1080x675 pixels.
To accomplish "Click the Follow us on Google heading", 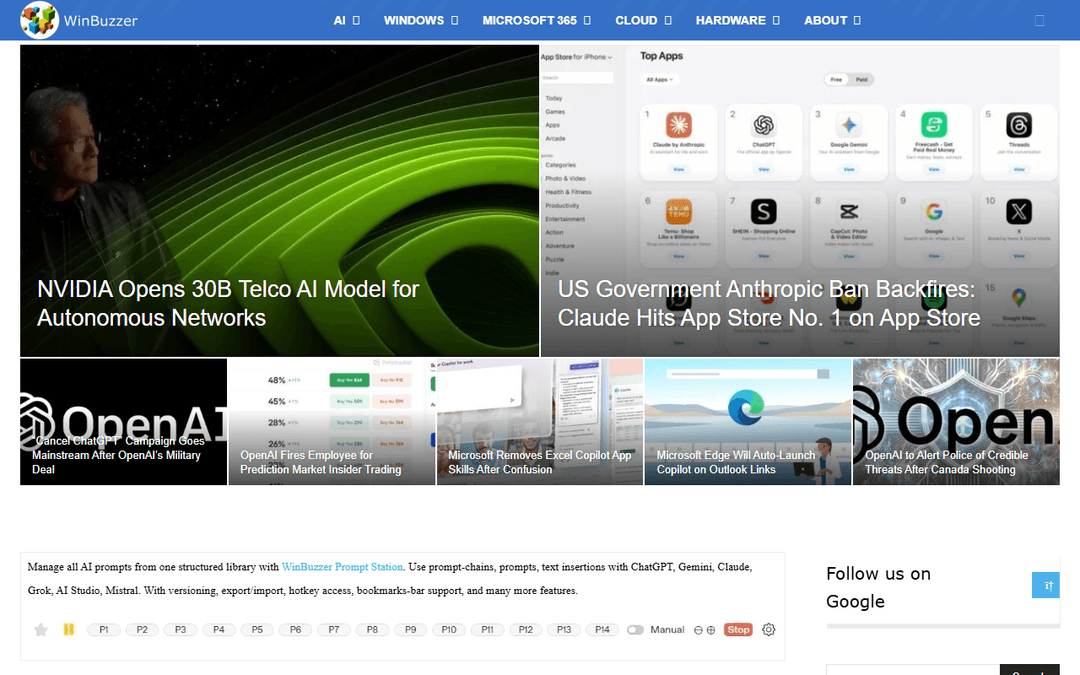I will [878, 588].
